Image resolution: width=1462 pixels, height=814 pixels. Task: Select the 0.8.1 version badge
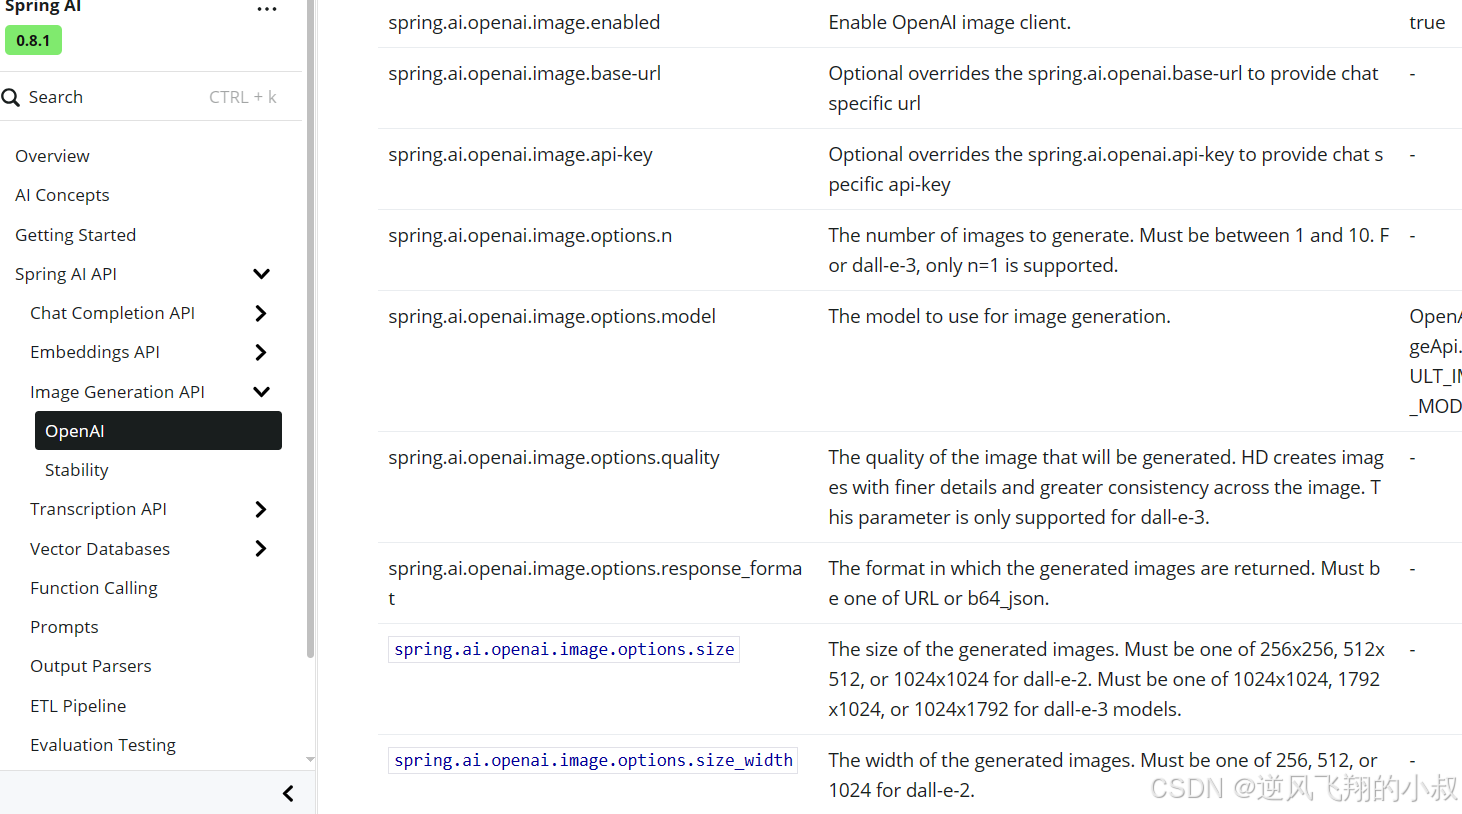pos(33,41)
